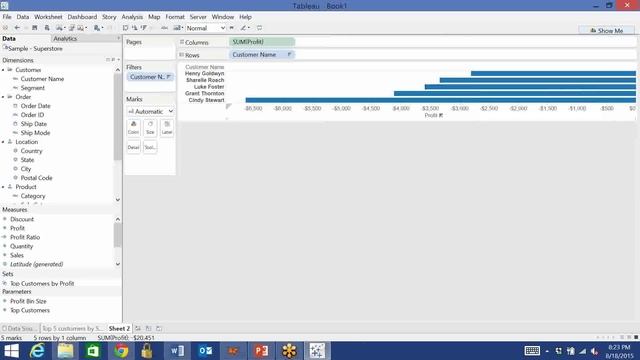Click the Sample - Superstore data source
This screenshot has width=640, height=360.
(x=35, y=49)
